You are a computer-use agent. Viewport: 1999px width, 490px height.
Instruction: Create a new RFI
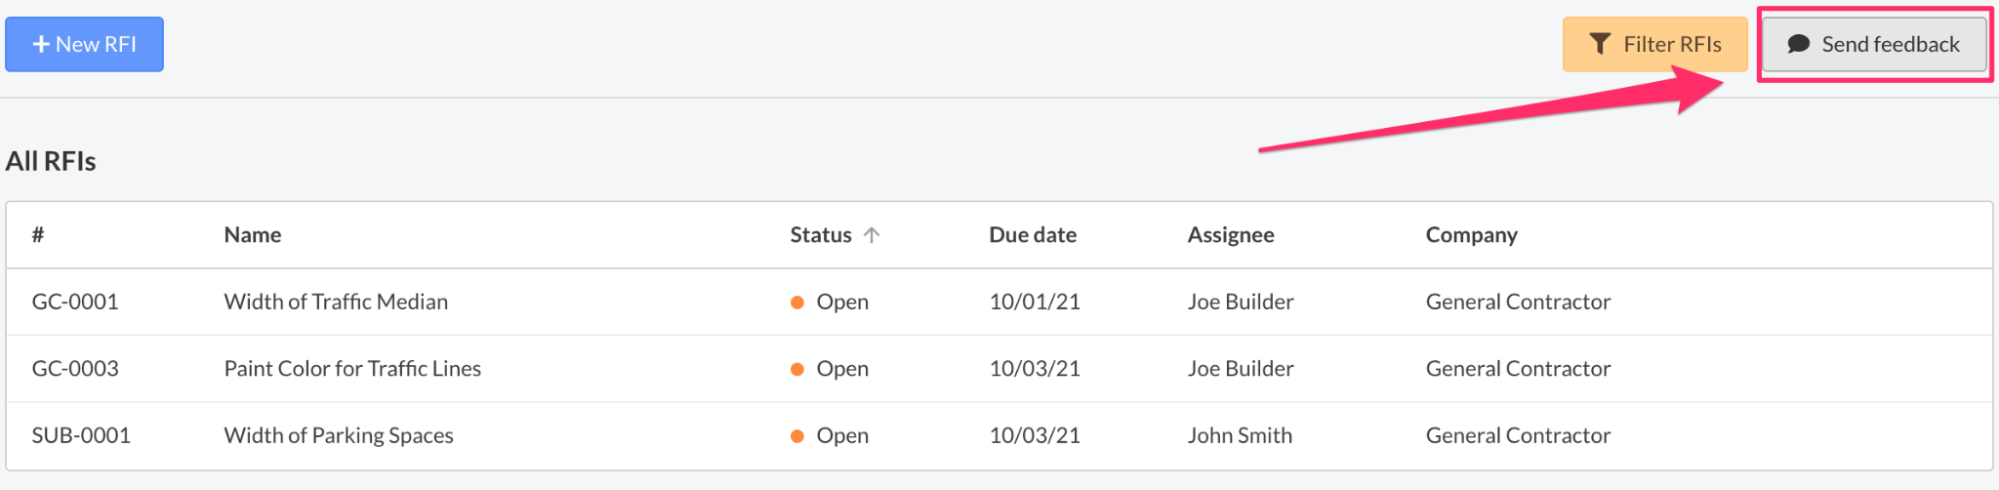(x=84, y=45)
